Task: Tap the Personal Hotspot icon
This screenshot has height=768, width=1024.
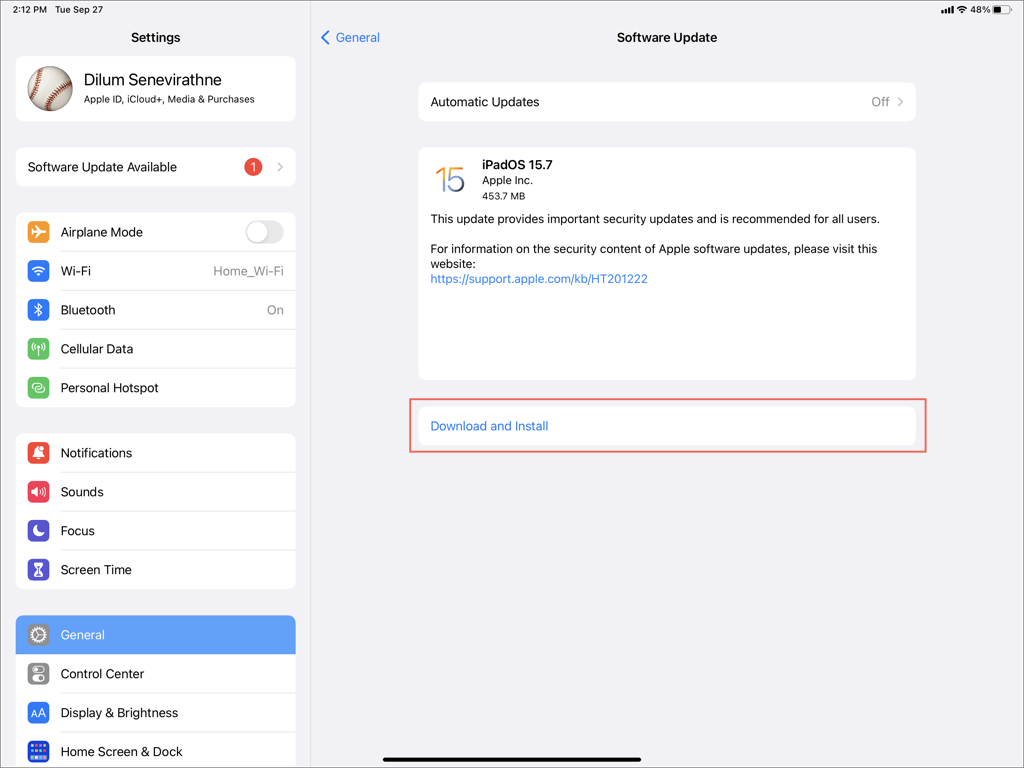Action: [x=38, y=388]
